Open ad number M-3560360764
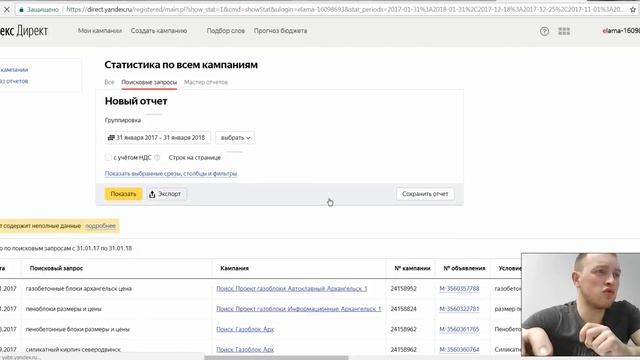Viewport: 640px width, 360px height. [459, 350]
